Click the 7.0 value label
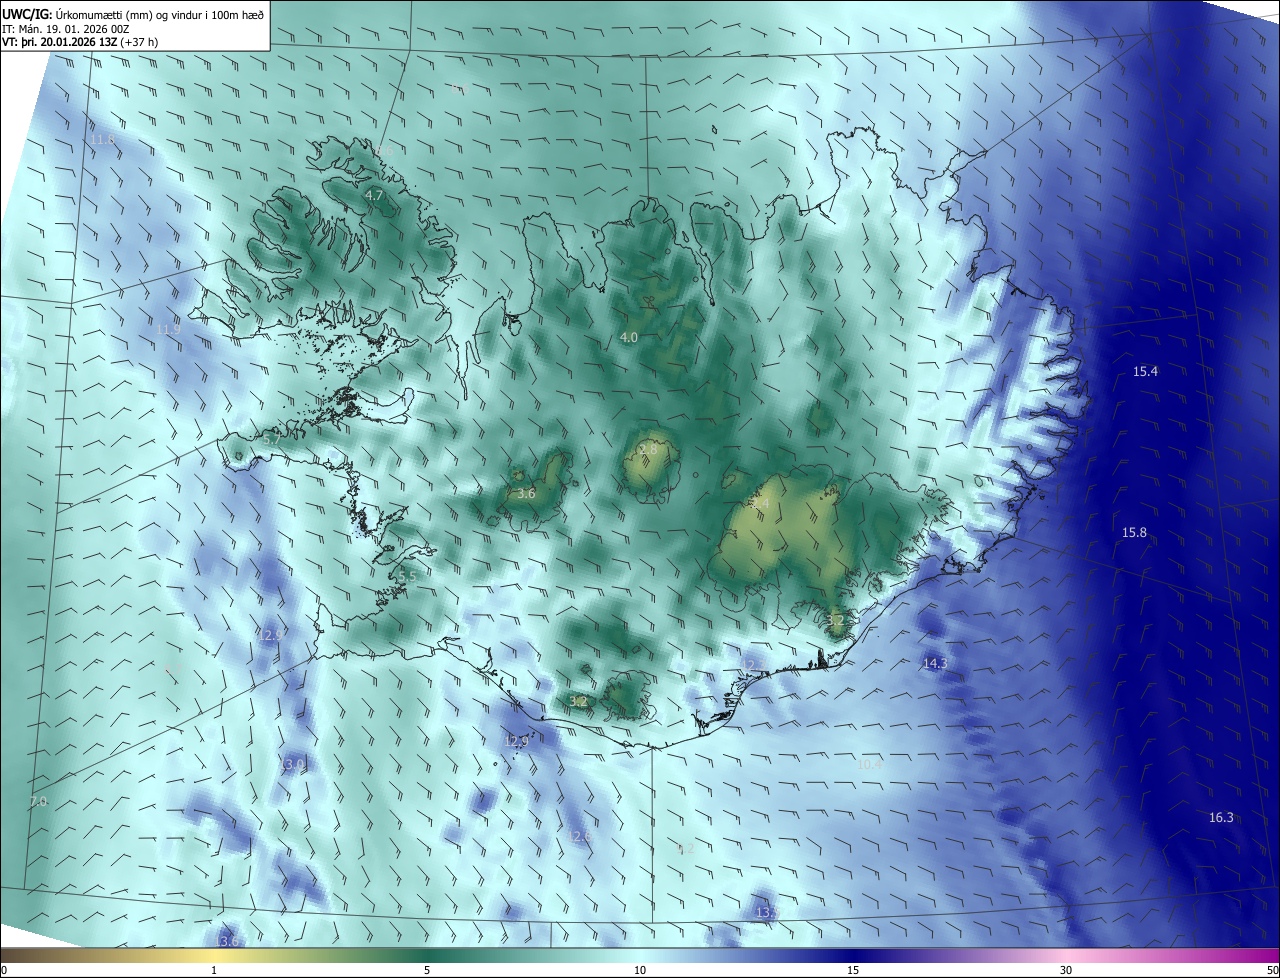 tap(38, 802)
